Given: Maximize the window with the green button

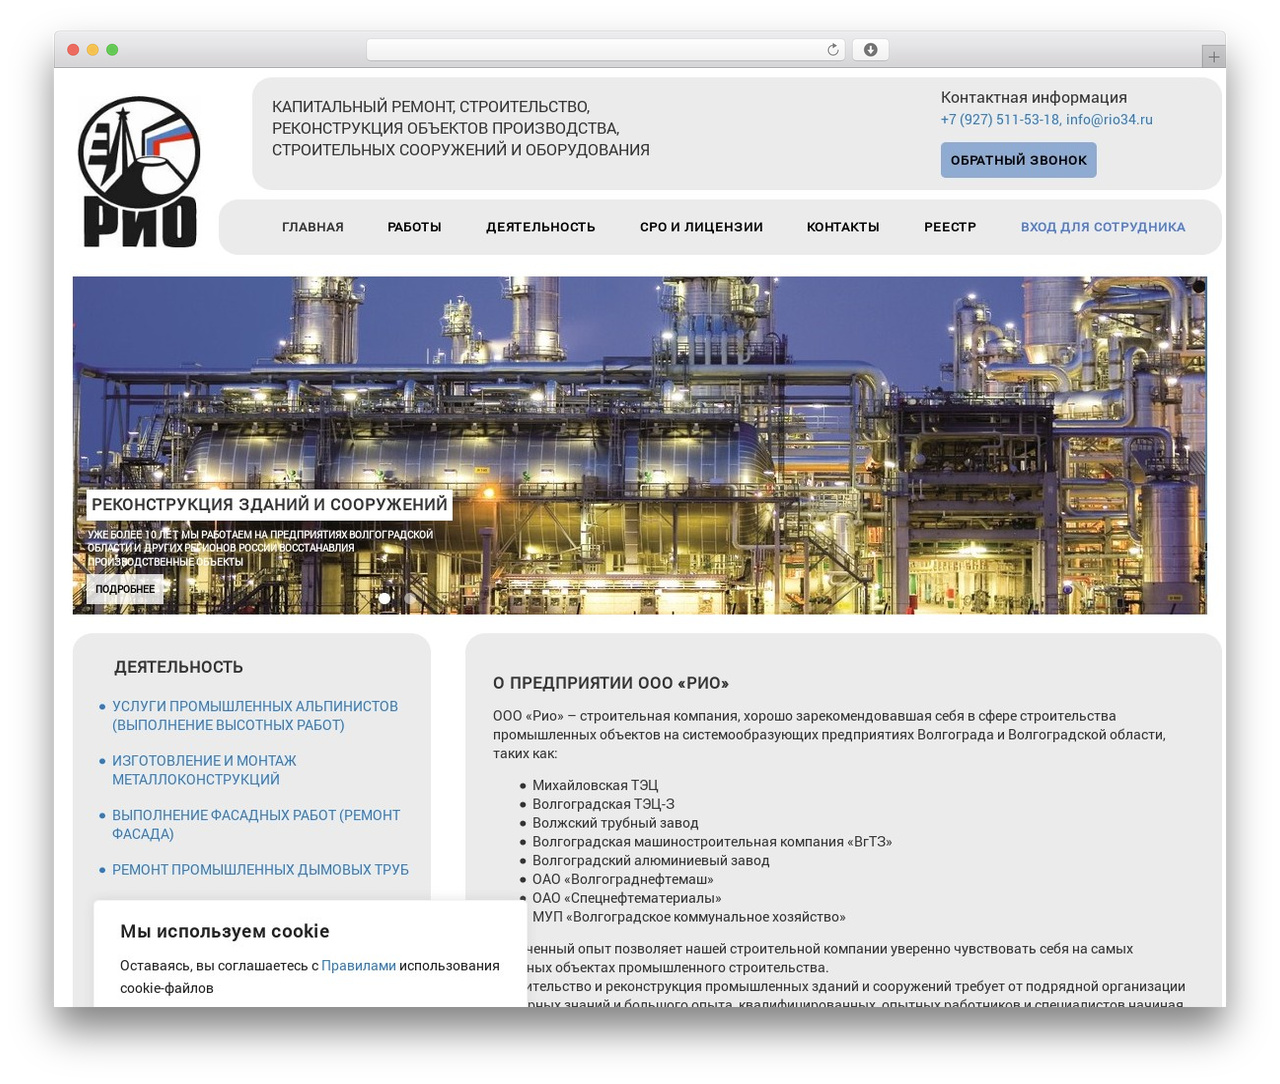Looking at the screenshot, I should (112, 50).
